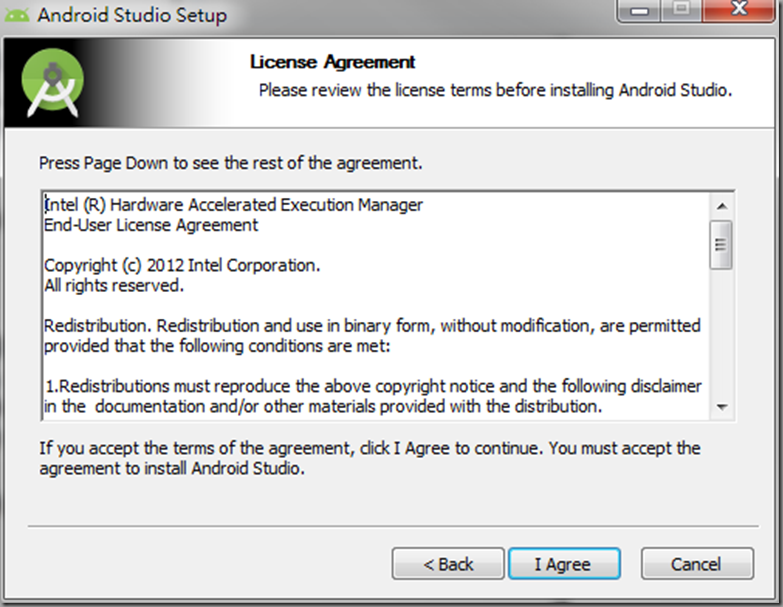Click the '1.Redistributions must reproduce' paragraph
Viewport: 783px width, 607px height.
click(x=373, y=396)
